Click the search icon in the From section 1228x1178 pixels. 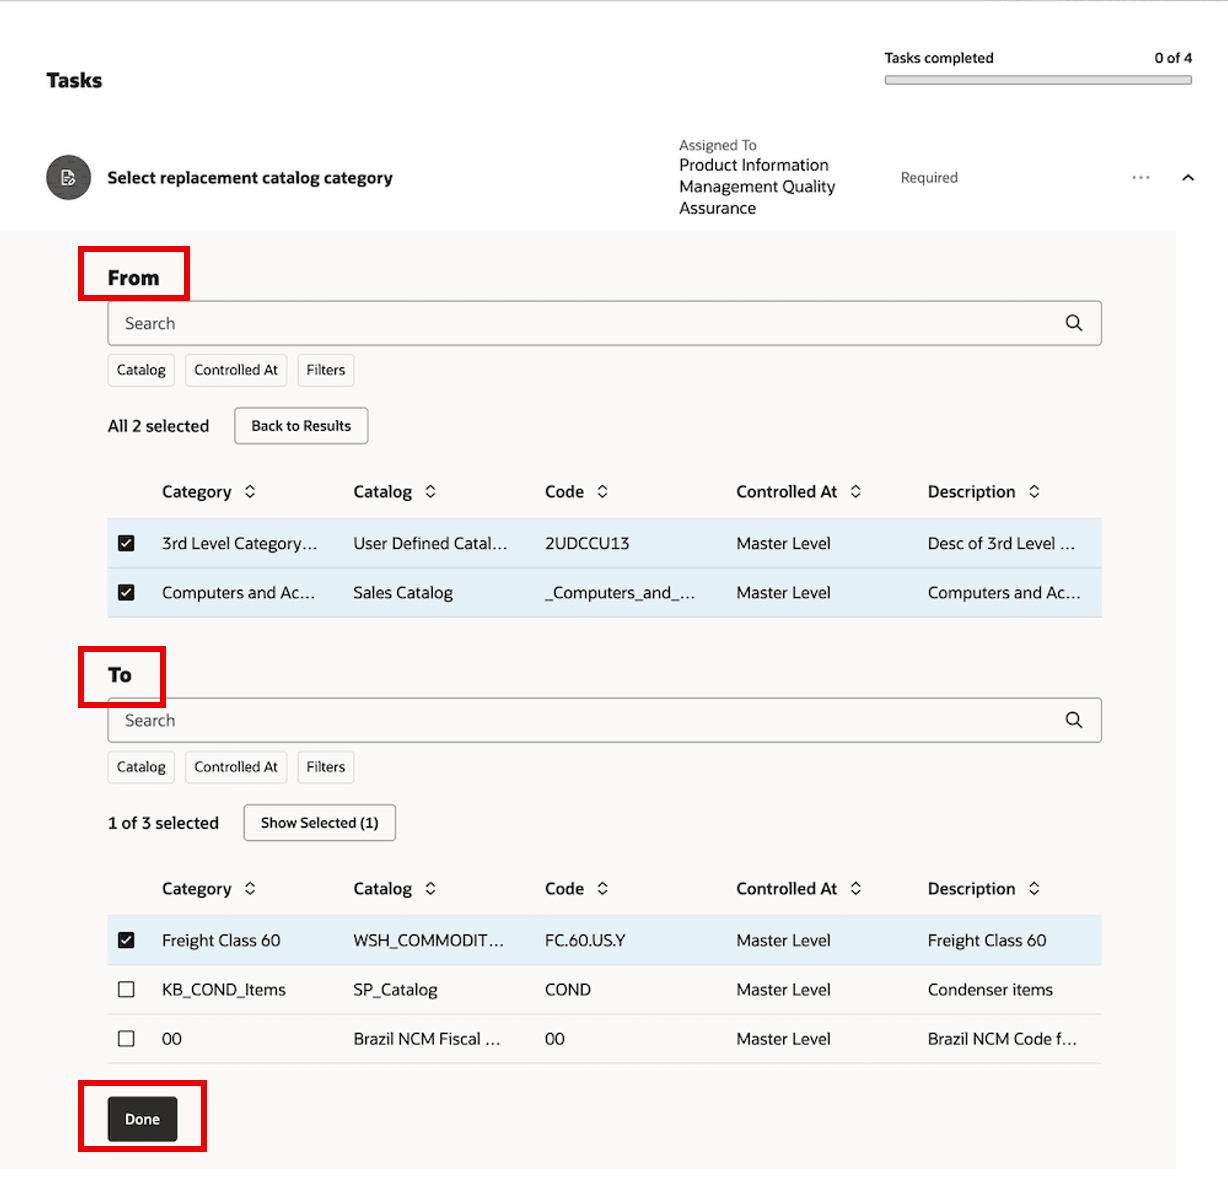[1074, 323]
